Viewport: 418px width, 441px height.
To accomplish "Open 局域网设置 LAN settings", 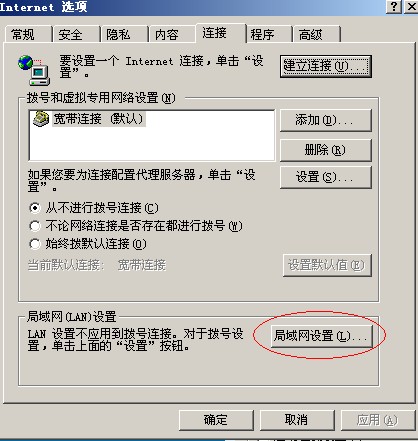I will 321,336.
